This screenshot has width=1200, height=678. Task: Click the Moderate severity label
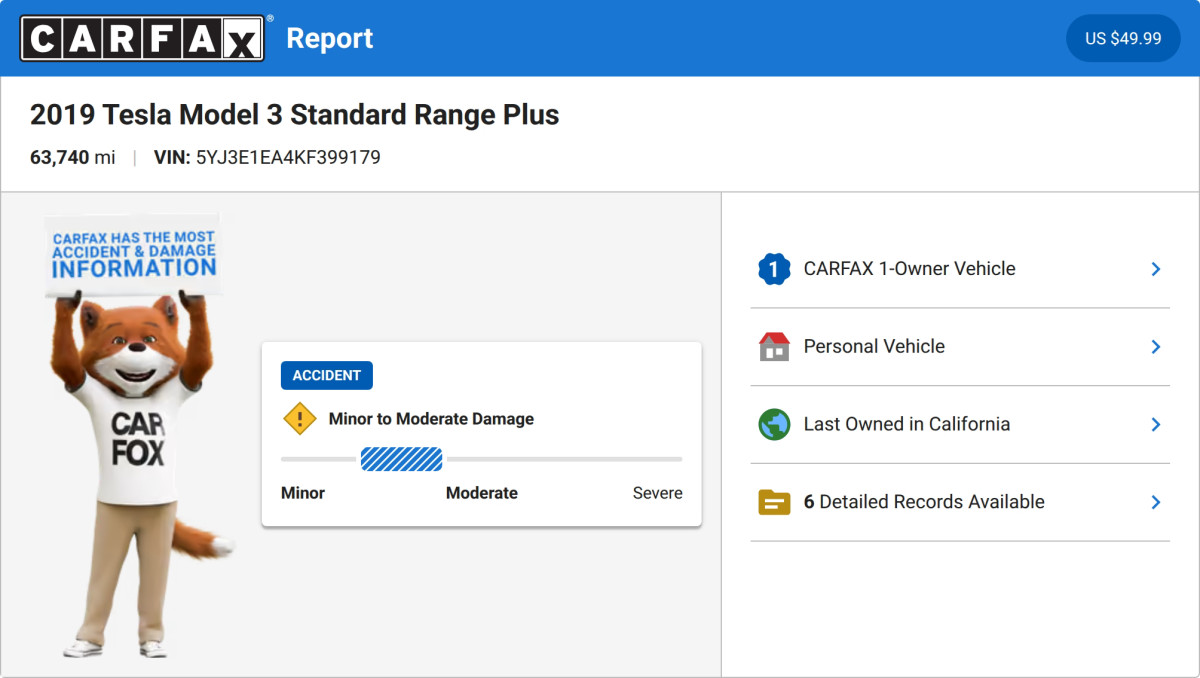[482, 493]
